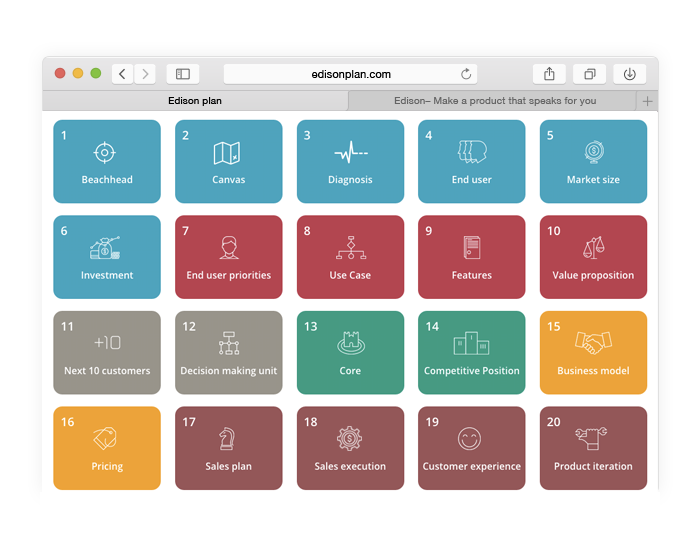The width and height of the screenshot is (700, 550).
Task: Select the Business model handshake icon
Action: click(x=593, y=343)
